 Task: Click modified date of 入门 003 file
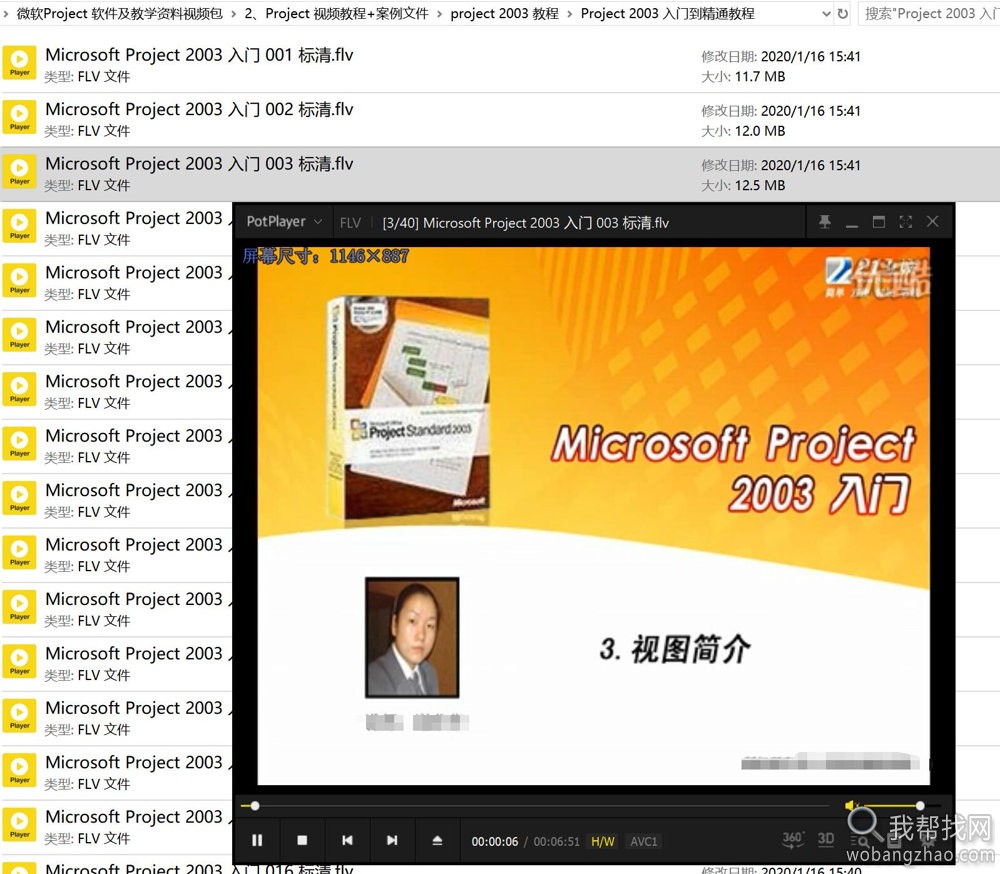(781, 165)
